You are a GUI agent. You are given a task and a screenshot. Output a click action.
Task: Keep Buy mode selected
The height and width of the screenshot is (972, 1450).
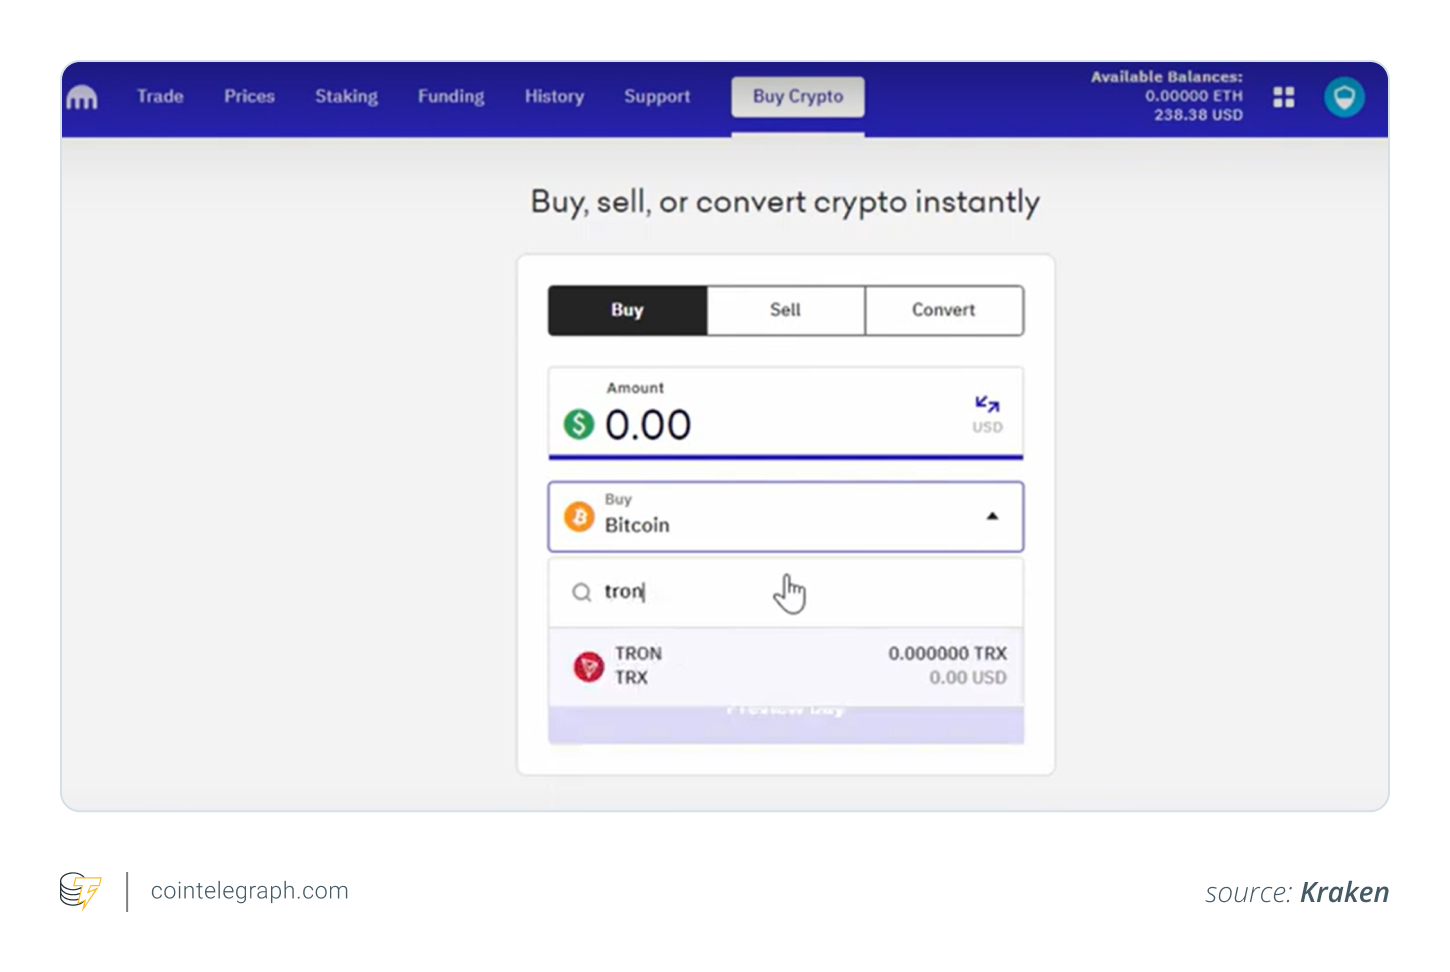click(x=627, y=310)
